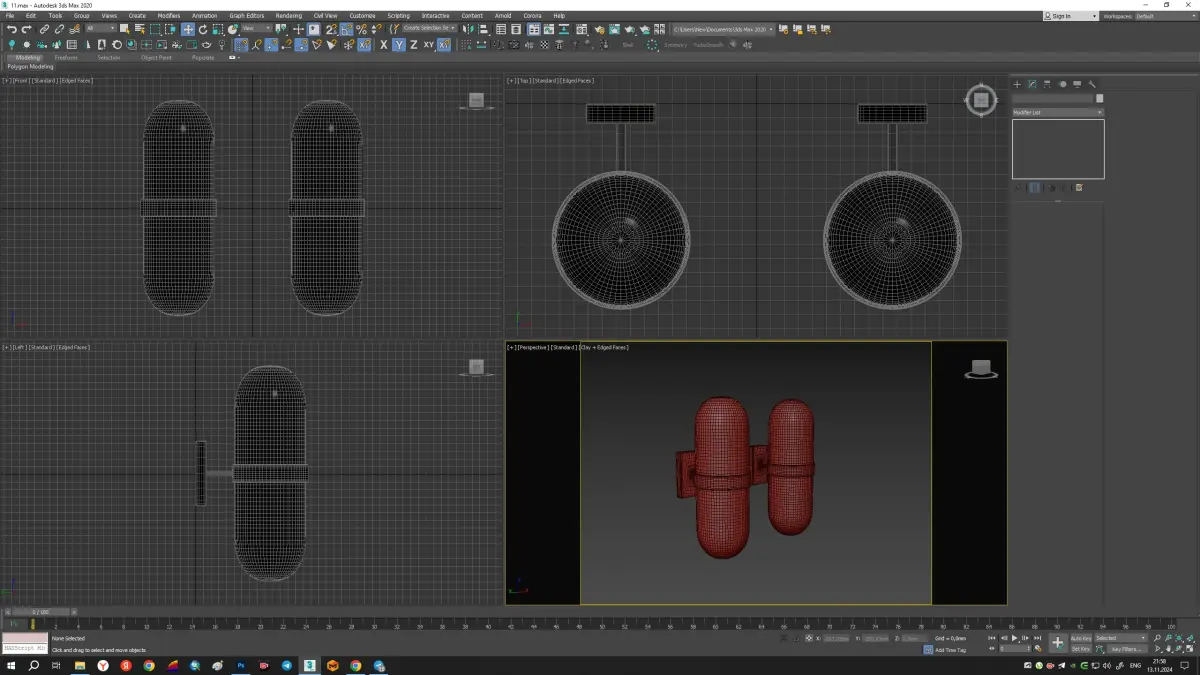The height and width of the screenshot is (675, 1200).
Task: Expand the Modifier List dropdown
Action: (x=1057, y=112)
